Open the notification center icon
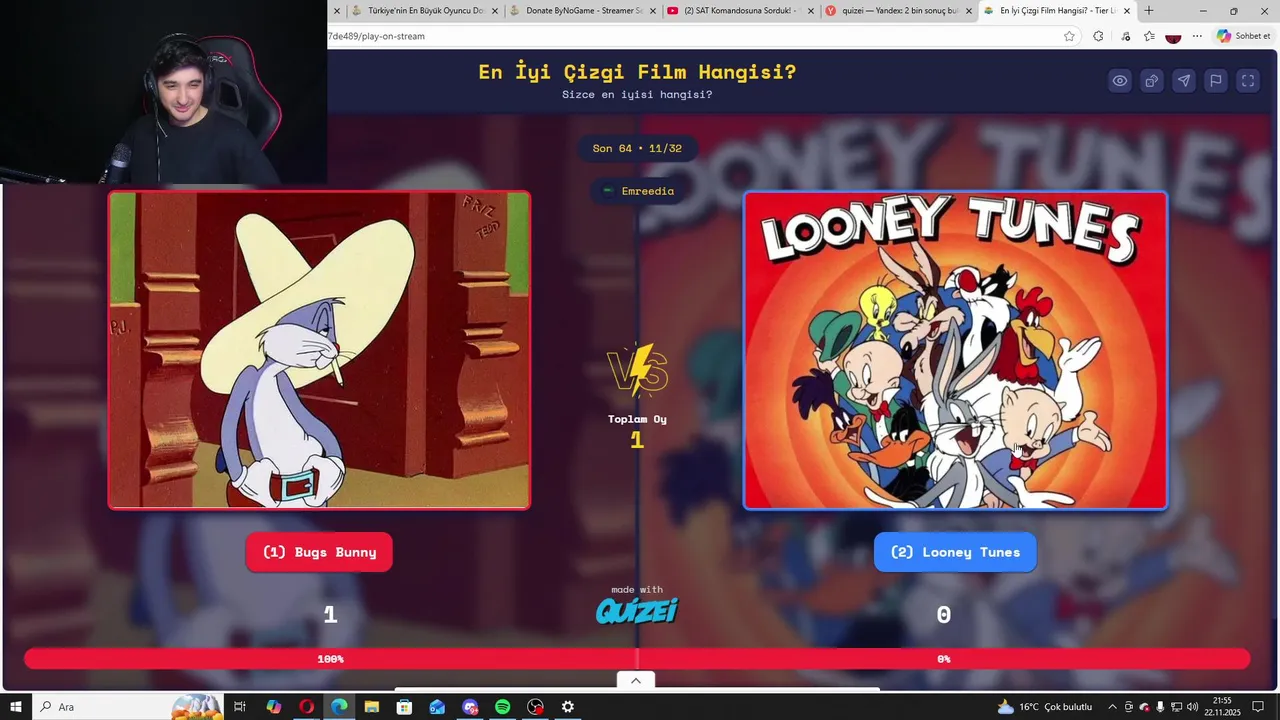This screenshot has width=1280, height=720. click(x=1258, y=707)
